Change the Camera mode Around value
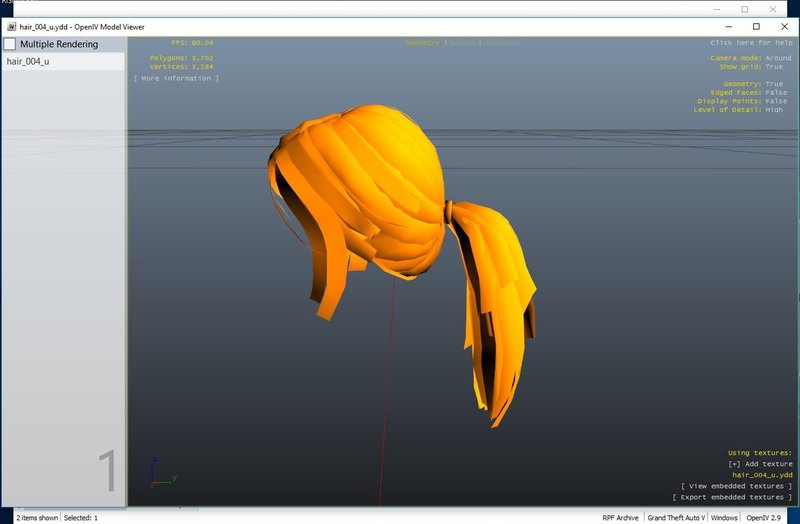Viewport: 800px width, 524px height. [778, 58]
